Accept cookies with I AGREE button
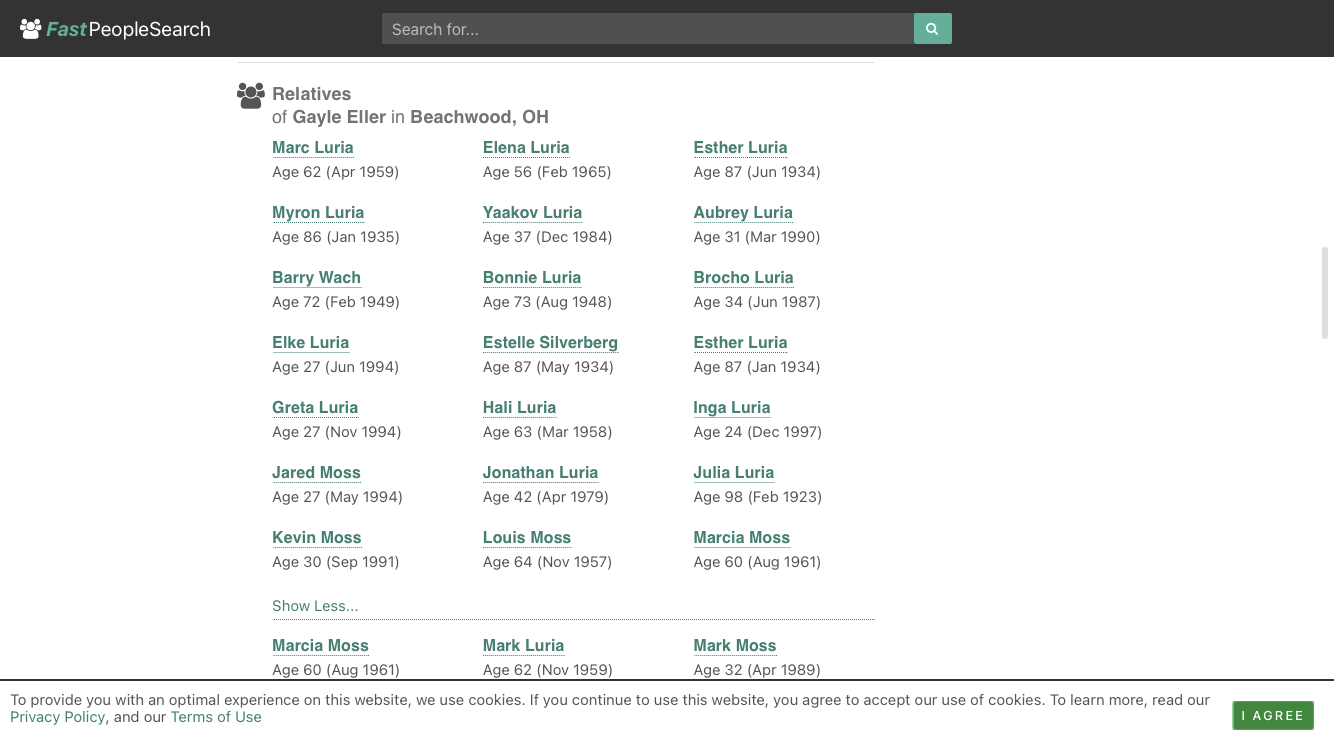1334x750 pixels. [x=1273, y=715]
